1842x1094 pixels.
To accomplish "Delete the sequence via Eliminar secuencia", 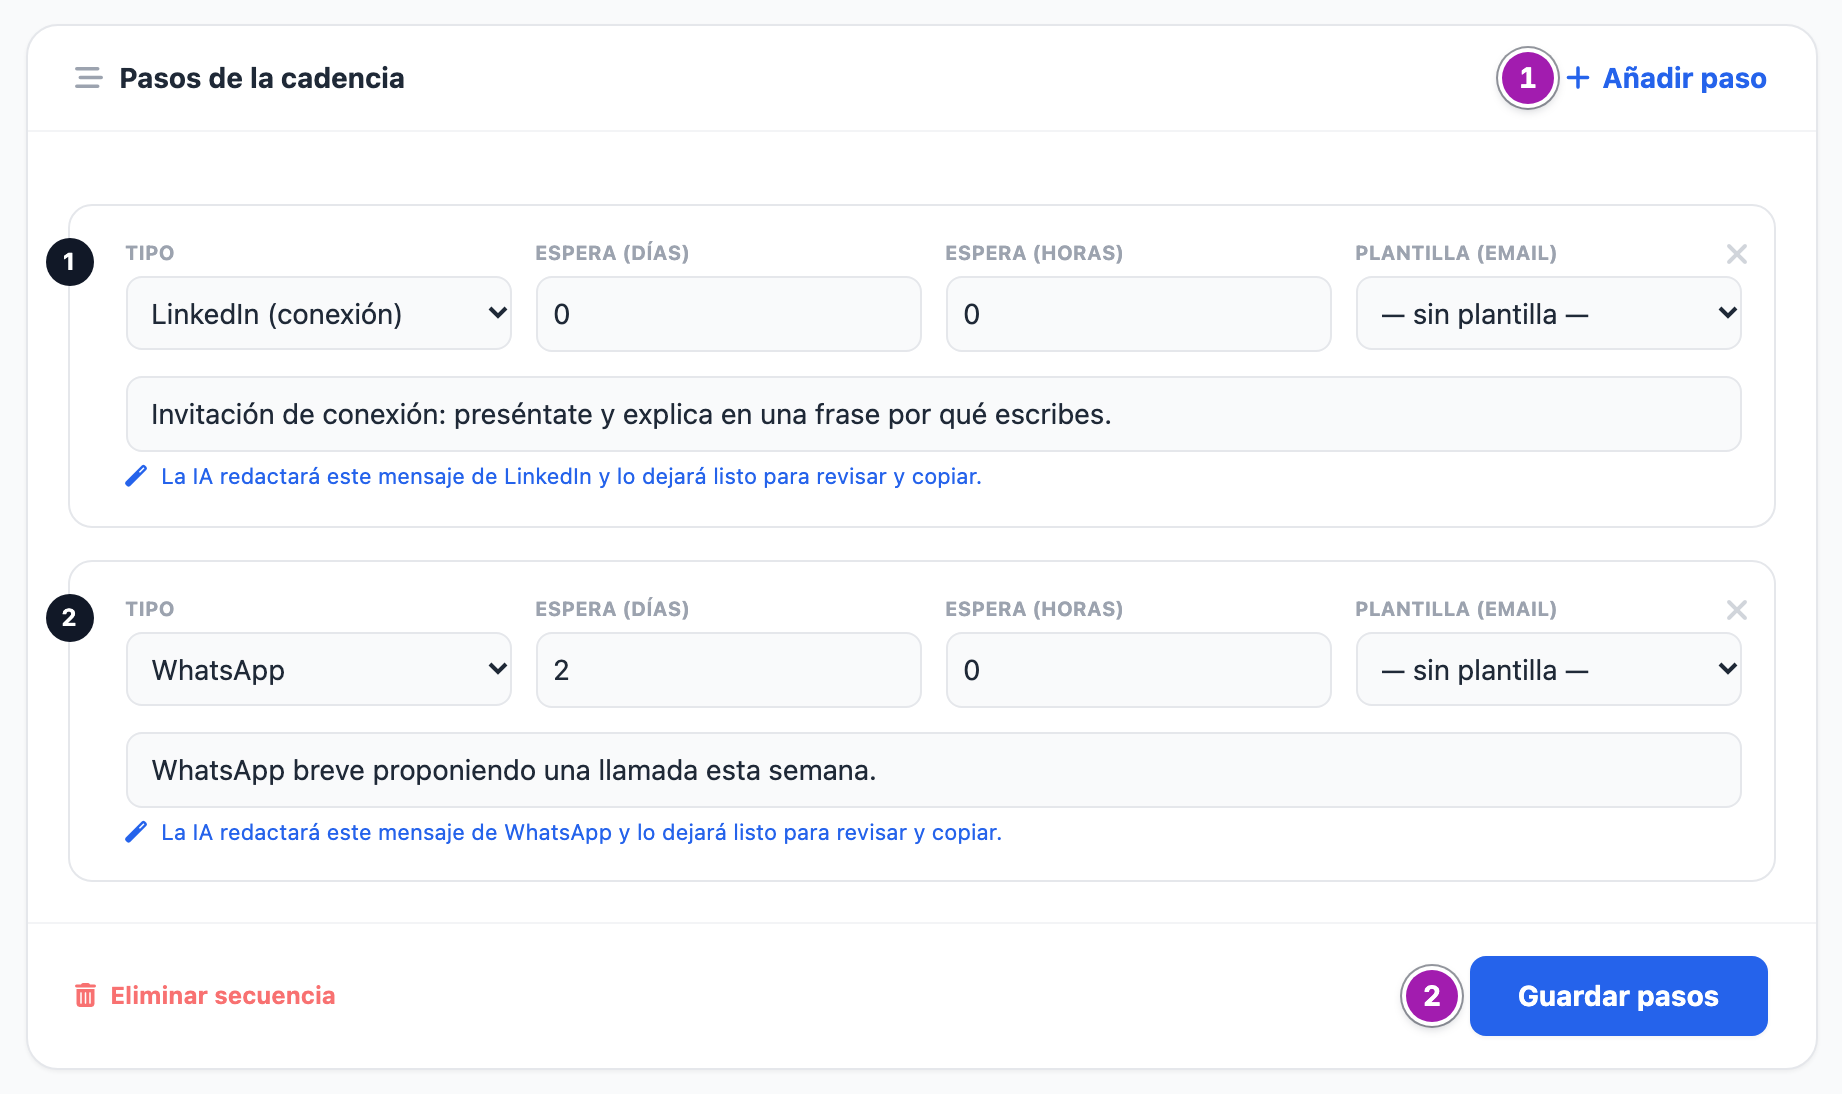I will [x=205, y=996].
